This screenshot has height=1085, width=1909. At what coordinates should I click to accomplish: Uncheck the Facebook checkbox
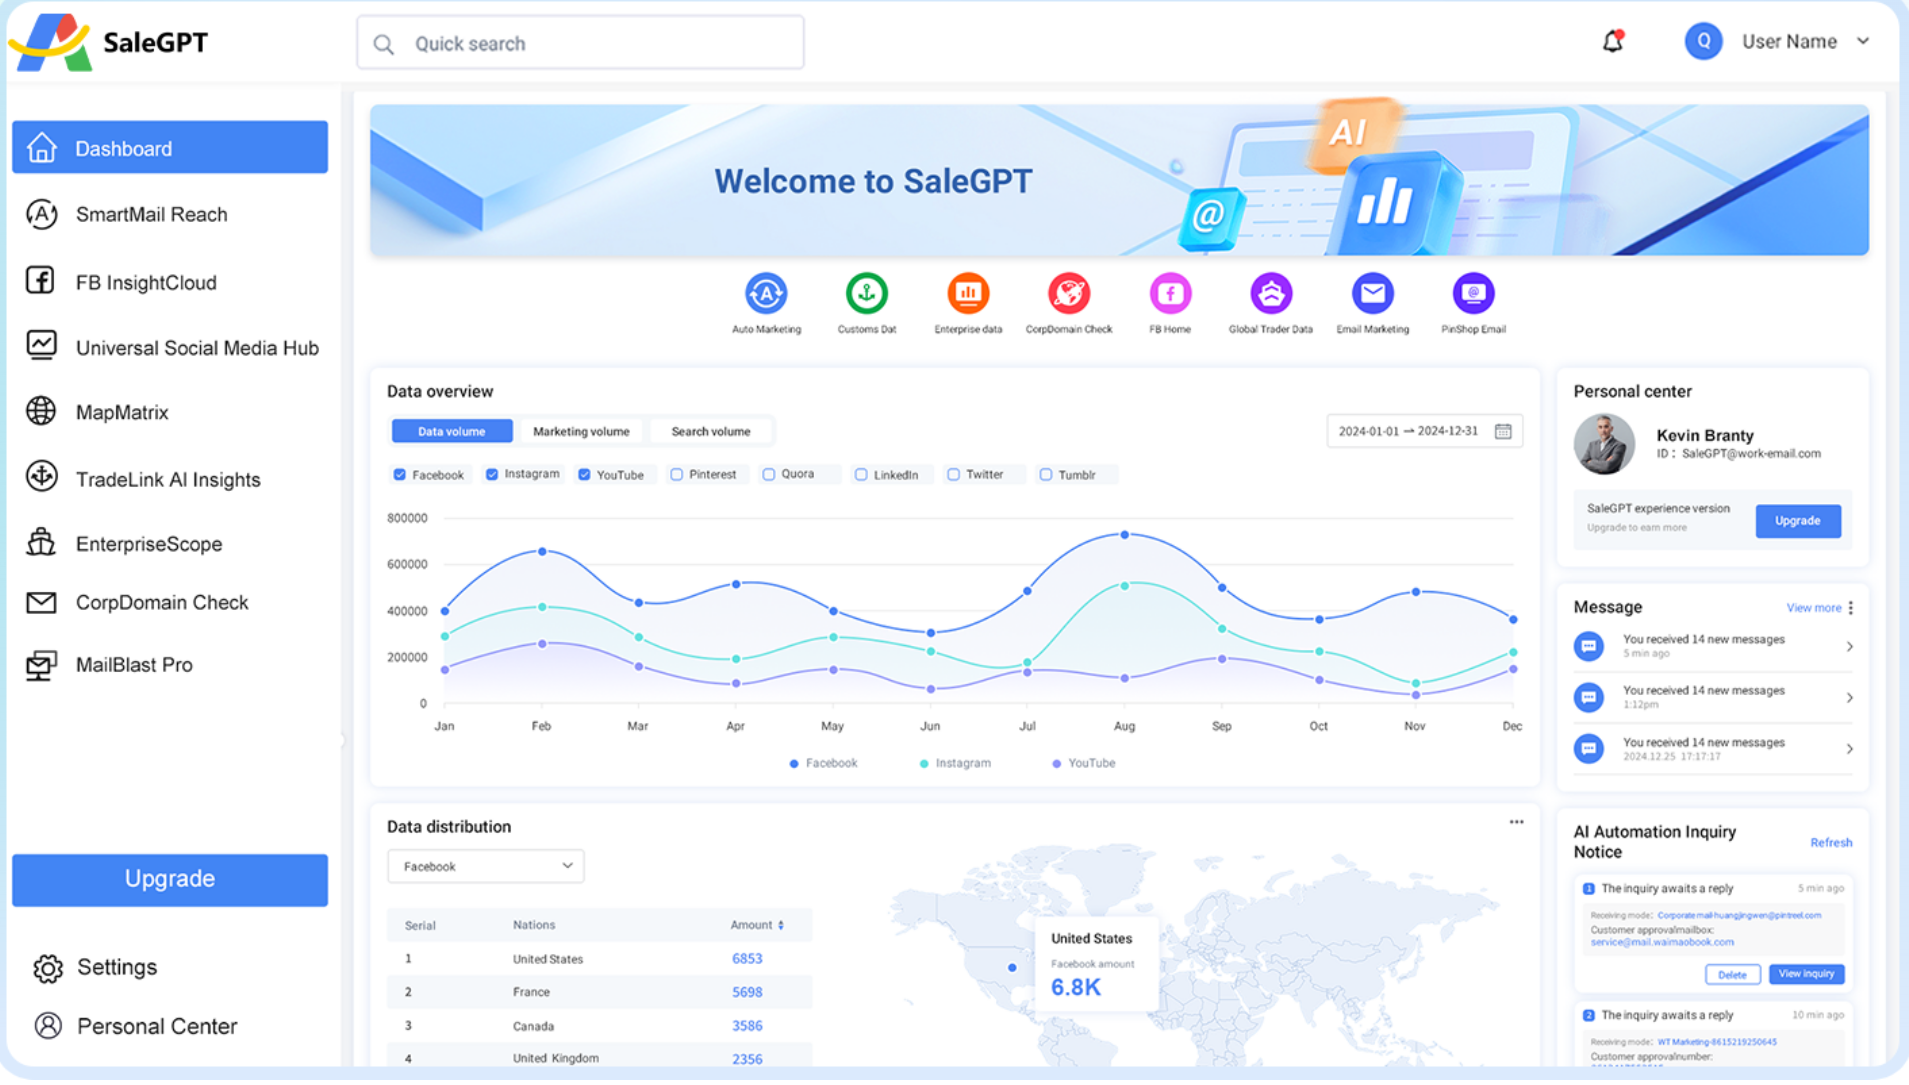[x=400, y=475]
